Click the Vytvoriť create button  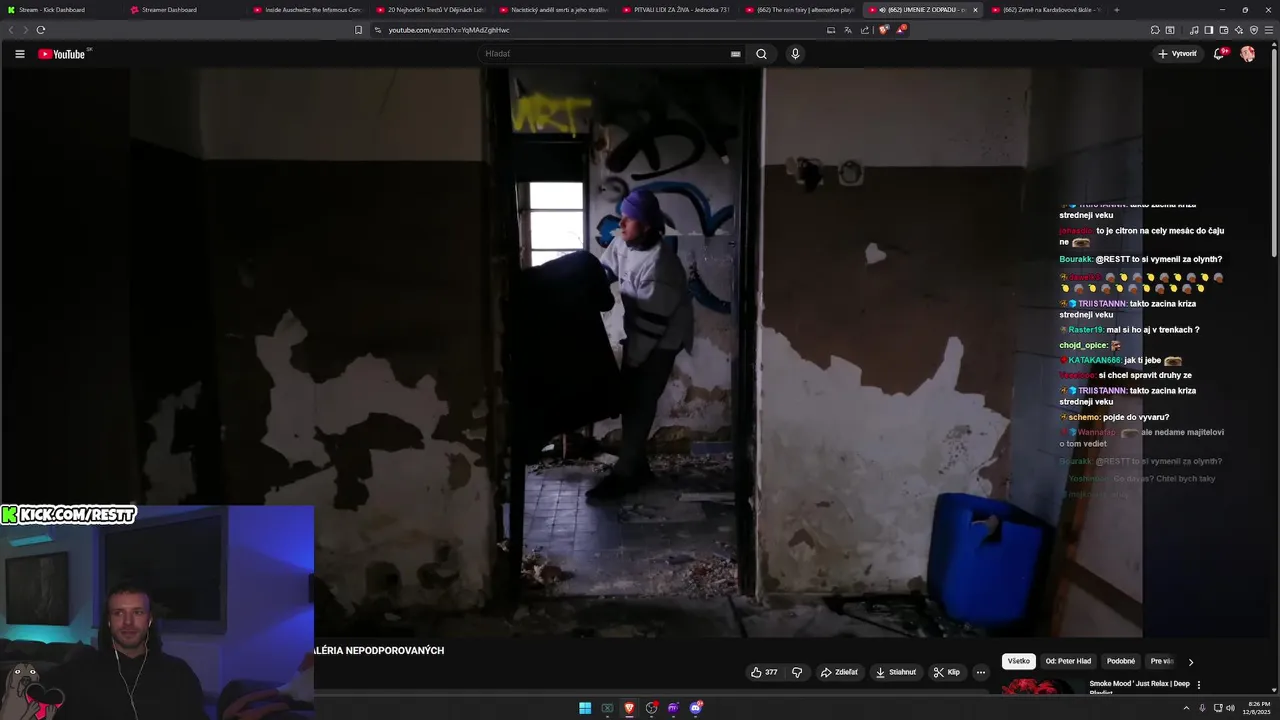(x=1177, y=54)
